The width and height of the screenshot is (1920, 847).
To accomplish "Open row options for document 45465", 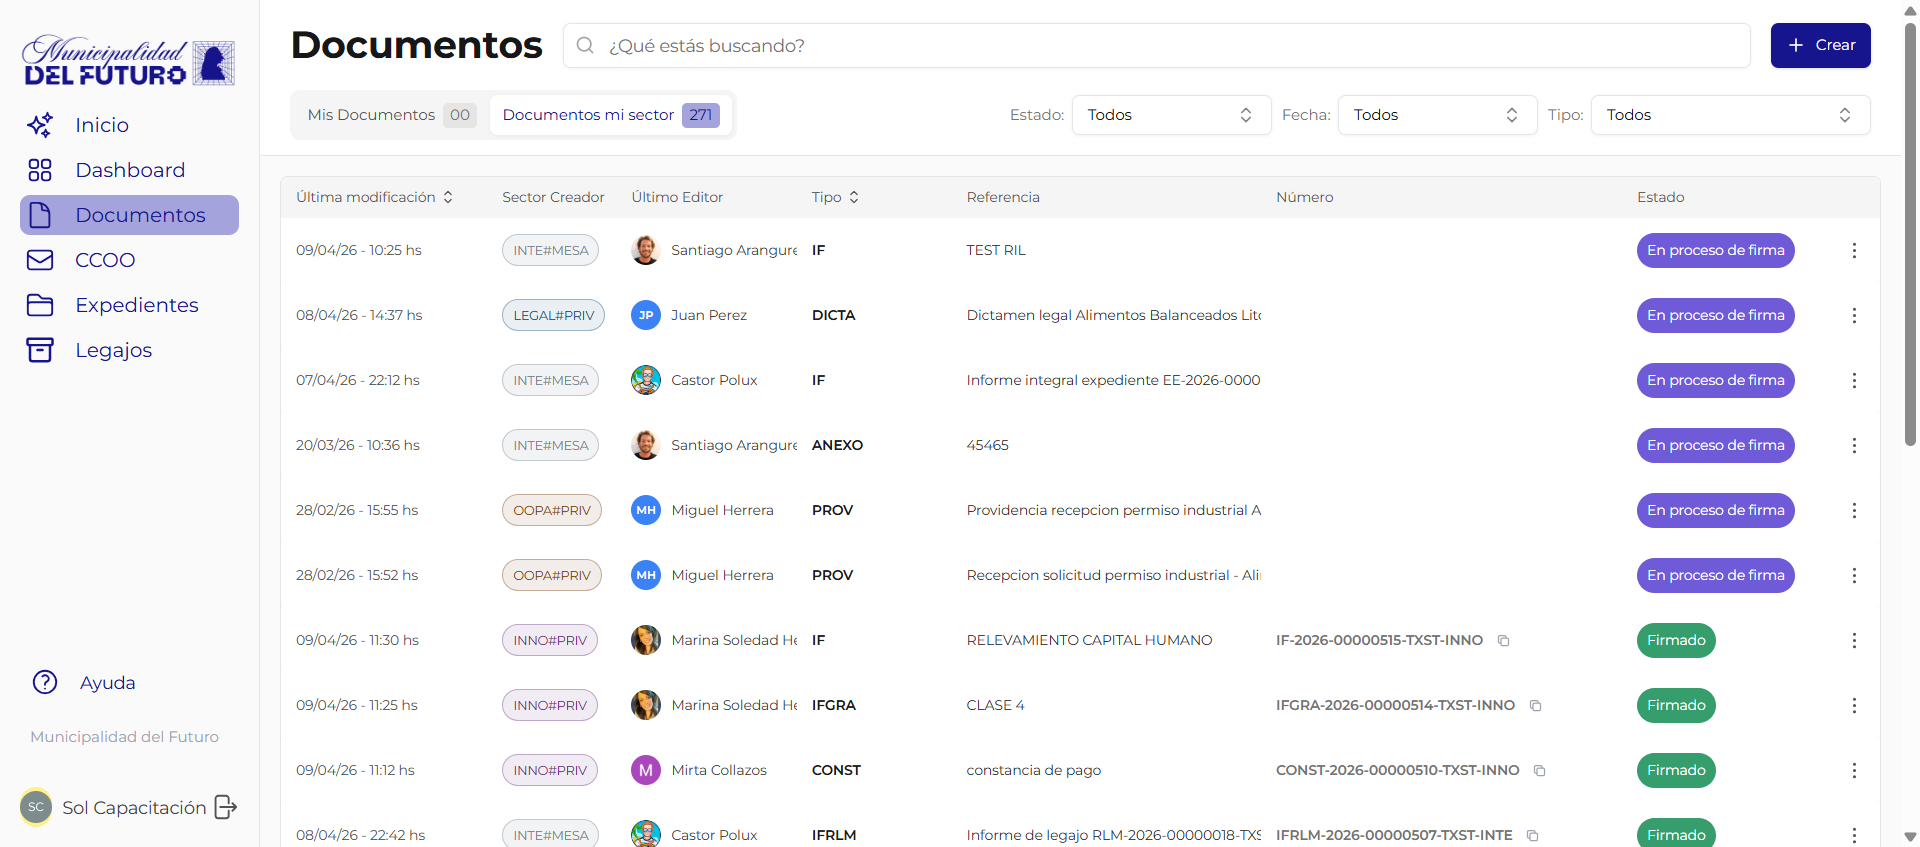I will click(1853, 445).
